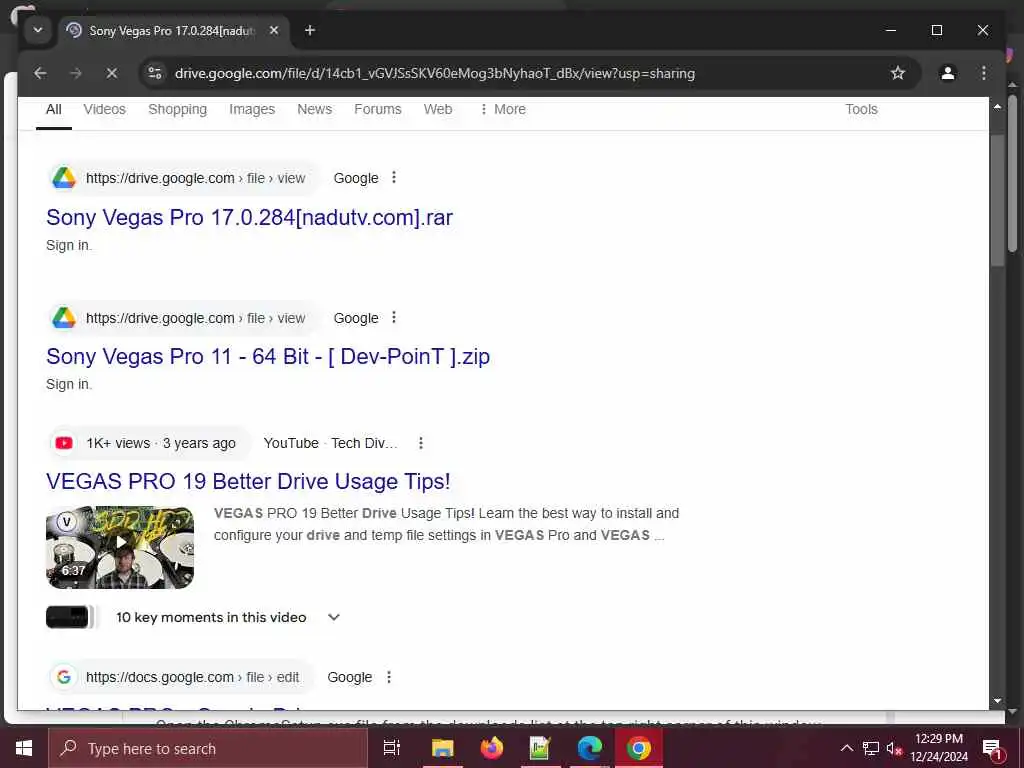The image size is (1024, 768).
Task: Open the notification center icon
Action: click(992, 748)
